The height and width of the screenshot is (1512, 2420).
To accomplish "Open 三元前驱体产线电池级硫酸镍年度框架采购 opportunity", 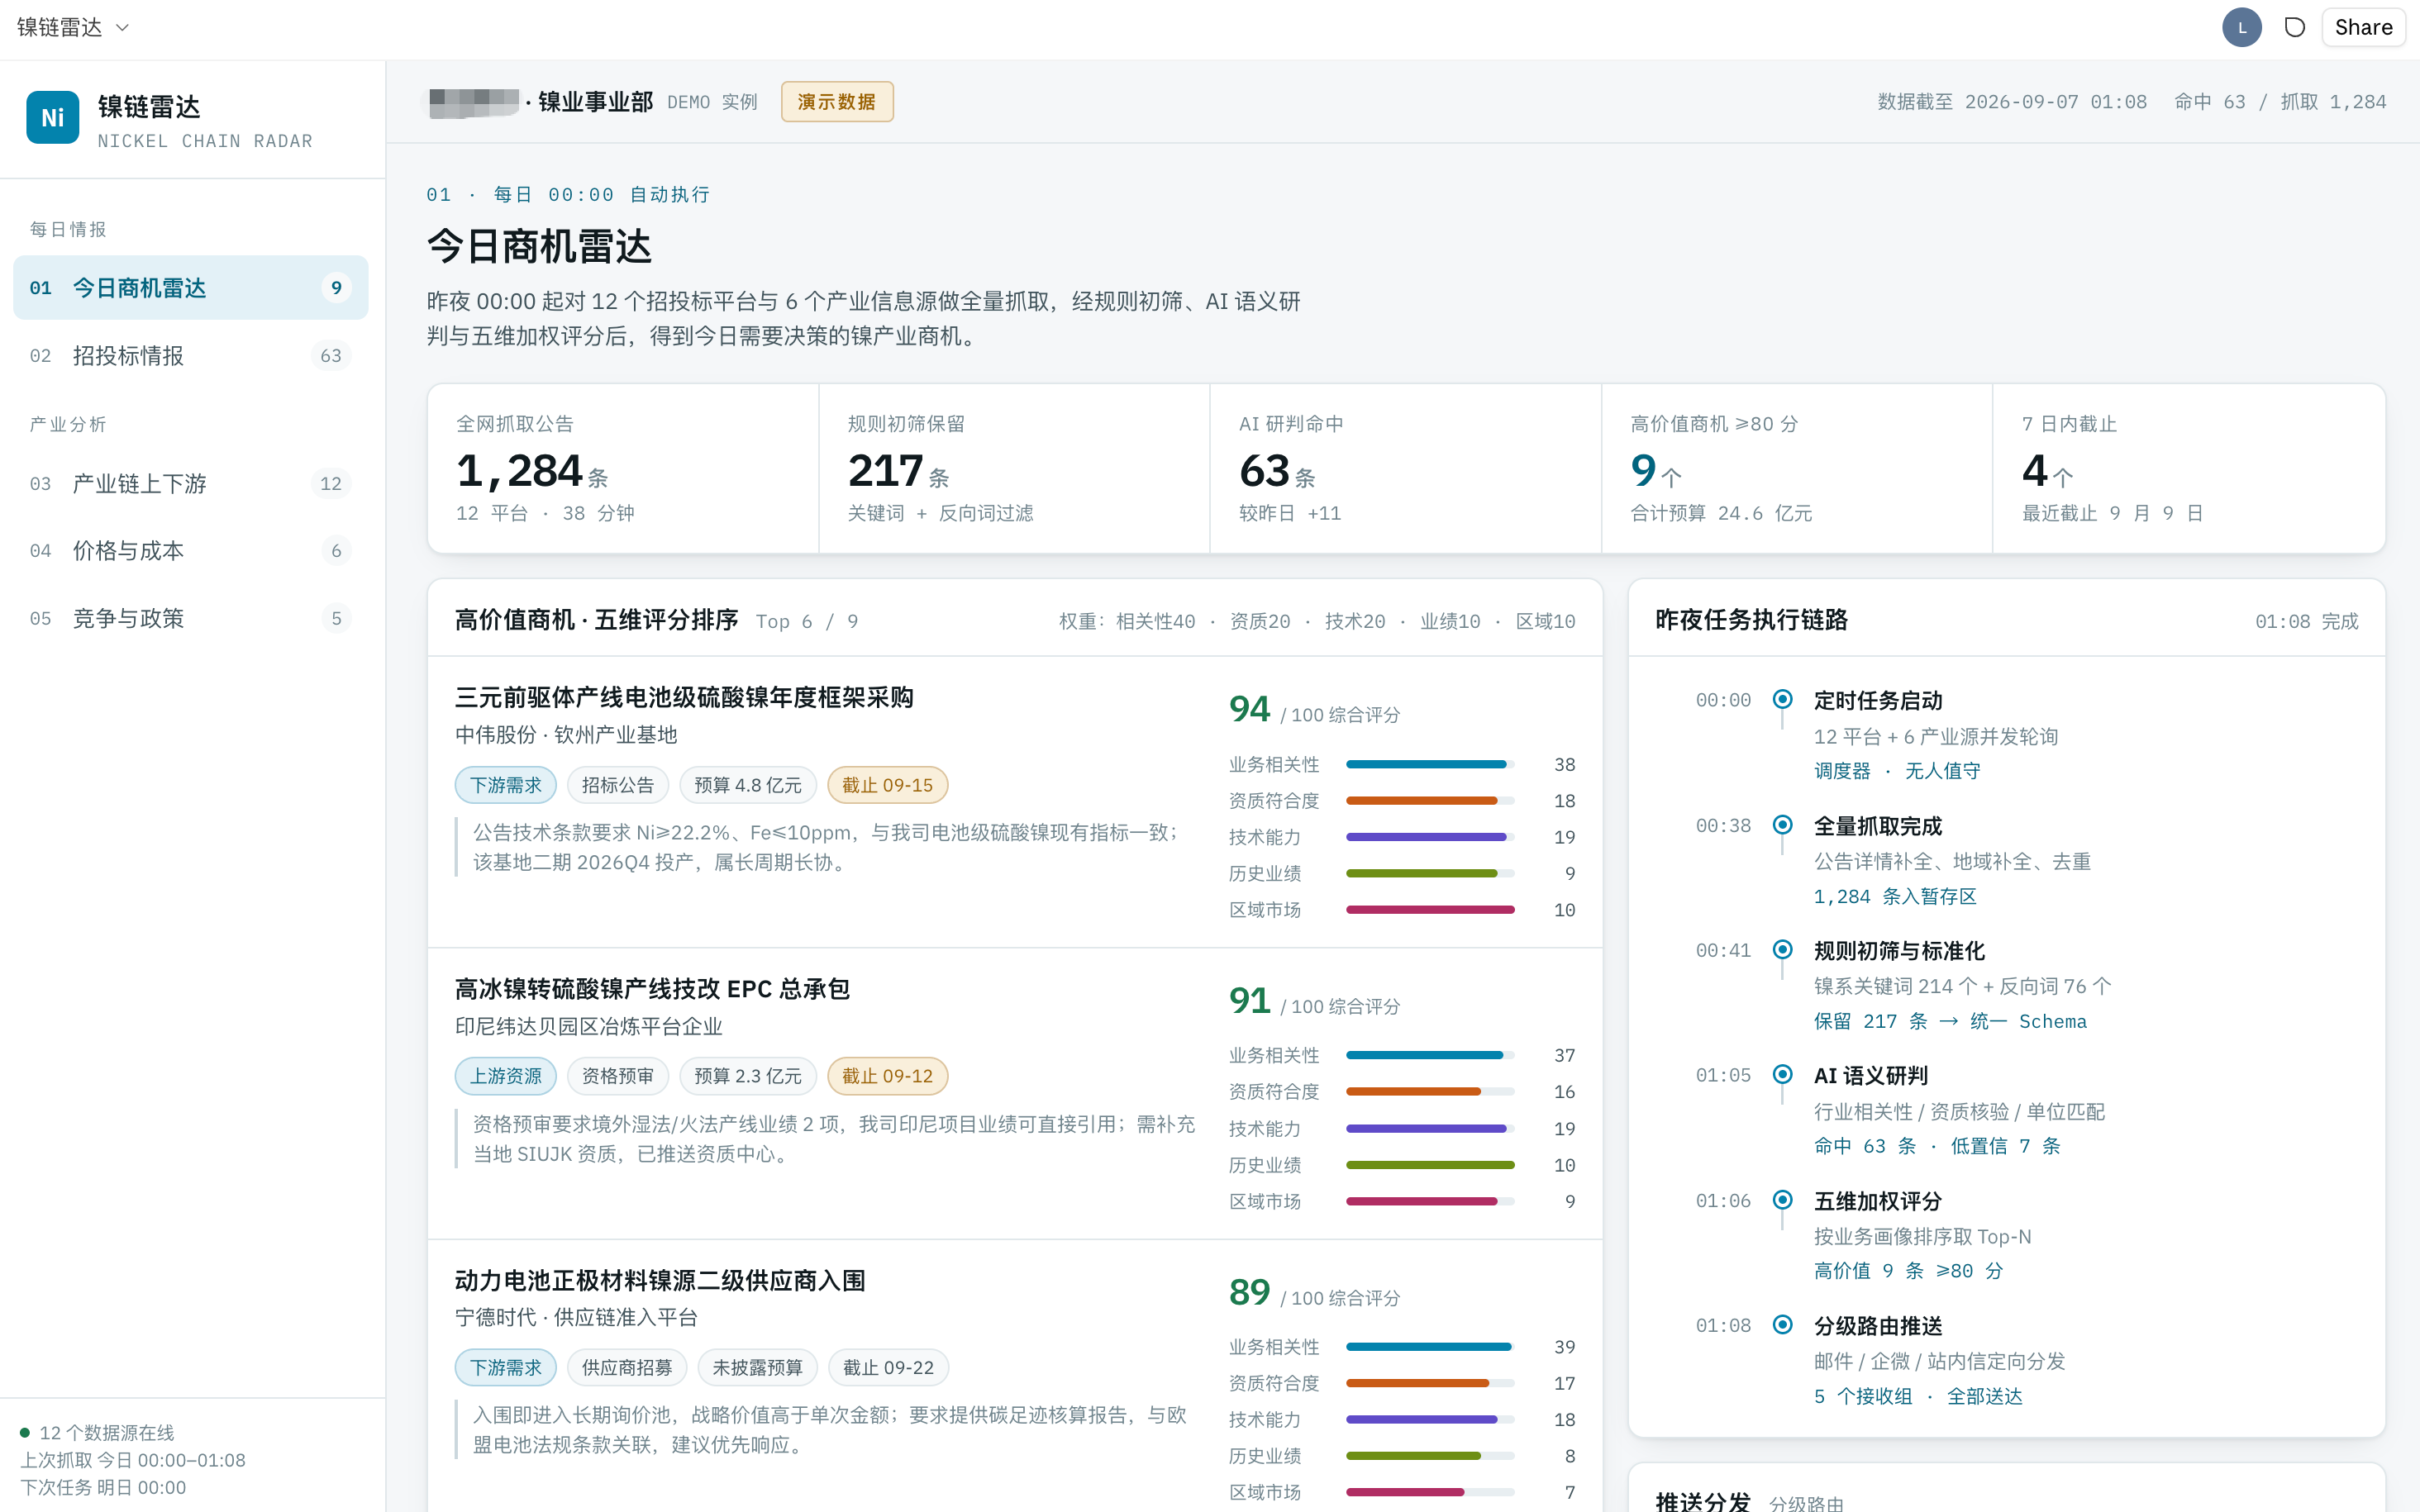I will [684, 698].
